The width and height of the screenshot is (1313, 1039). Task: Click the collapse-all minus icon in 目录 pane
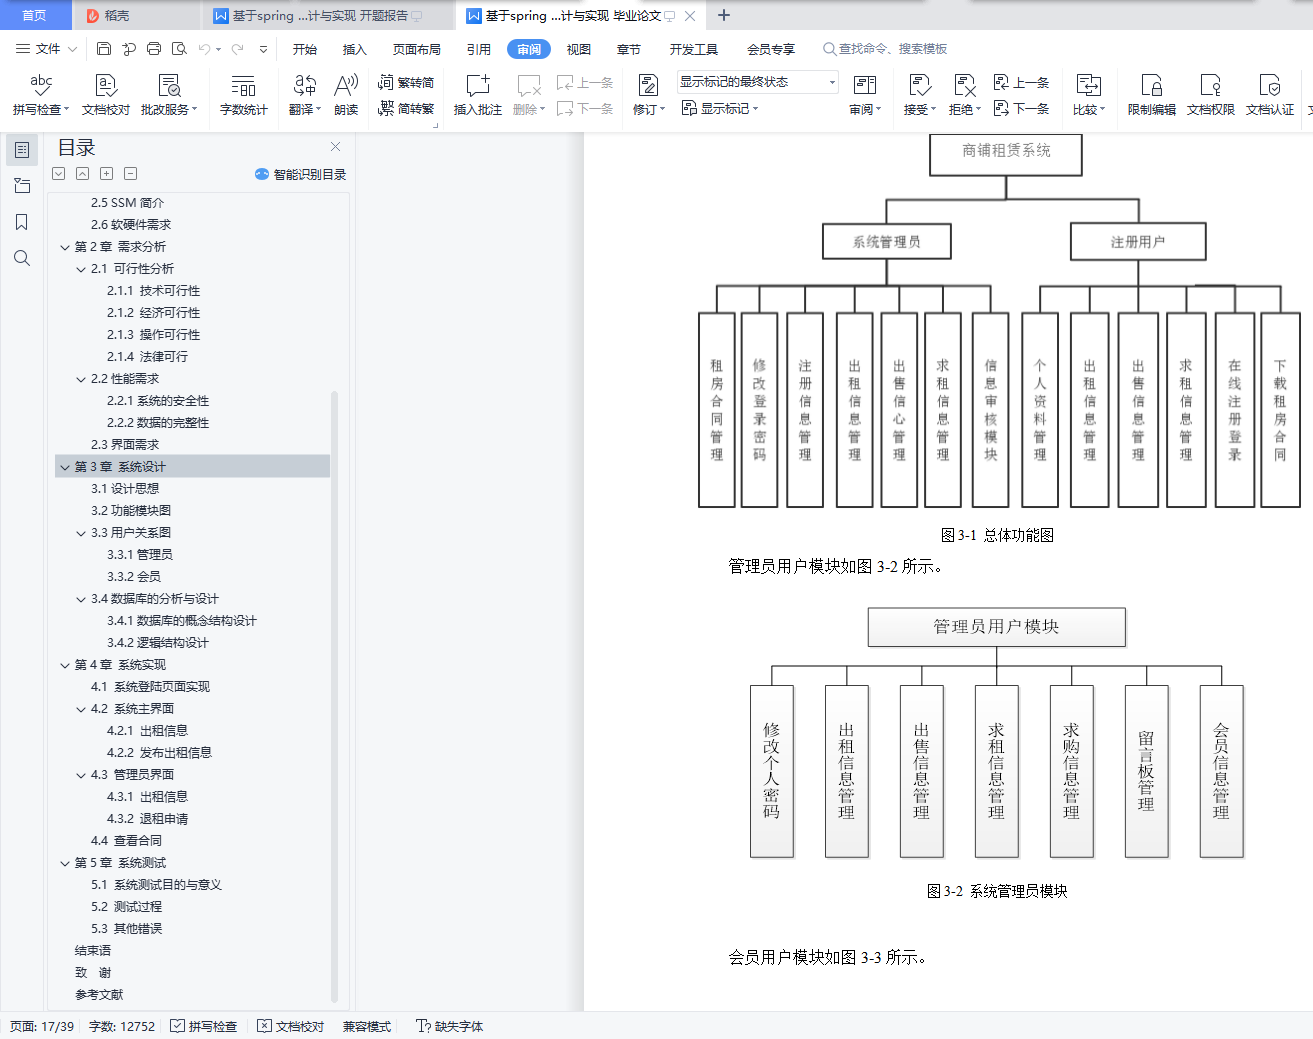pos(131,174)
